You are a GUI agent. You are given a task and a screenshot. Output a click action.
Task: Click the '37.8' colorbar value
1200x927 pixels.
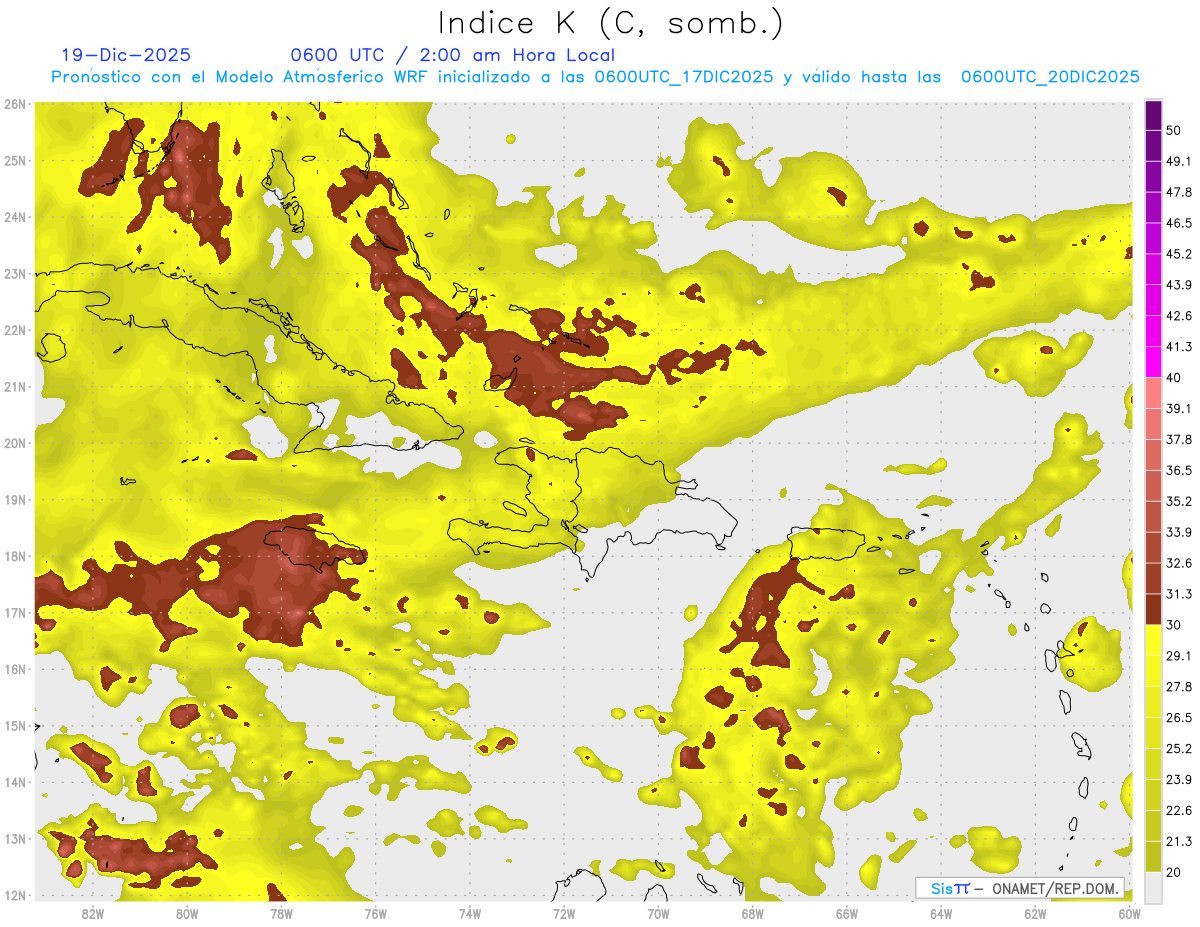(x=1178, y=439)
